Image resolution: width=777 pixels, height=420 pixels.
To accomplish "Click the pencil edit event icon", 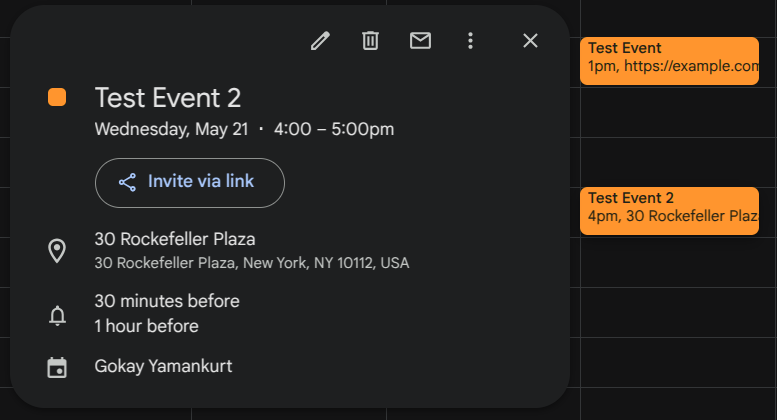I will (320, 41).
